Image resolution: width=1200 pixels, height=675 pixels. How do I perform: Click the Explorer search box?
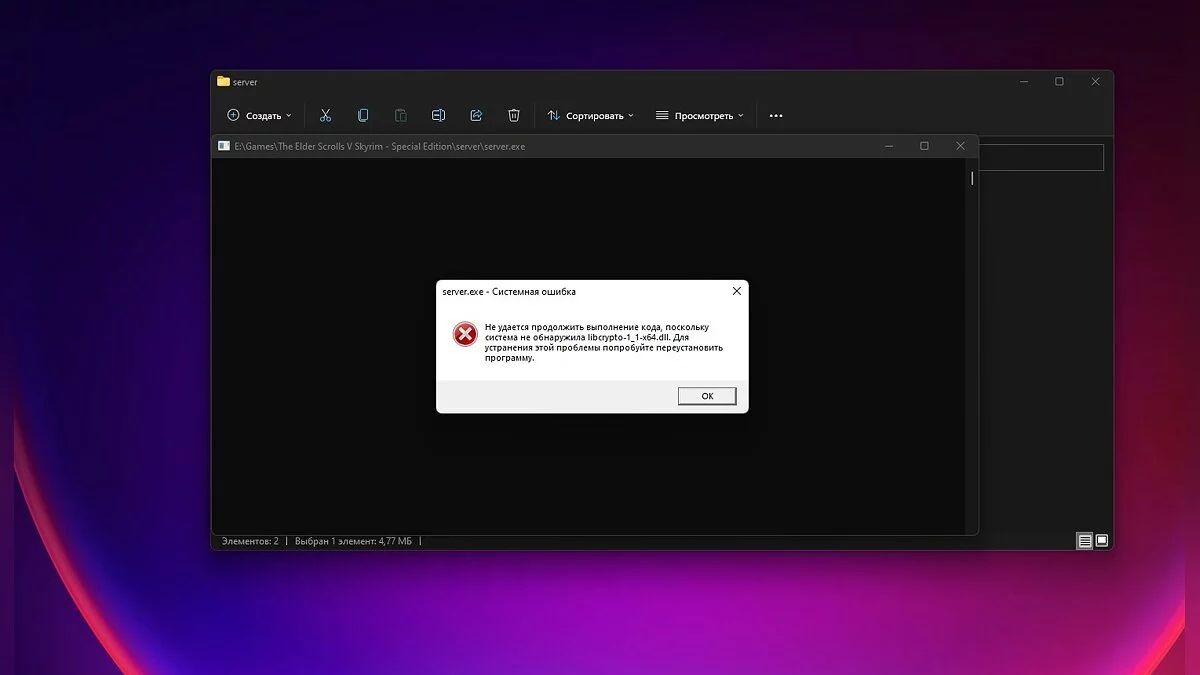coord(1040,157)
